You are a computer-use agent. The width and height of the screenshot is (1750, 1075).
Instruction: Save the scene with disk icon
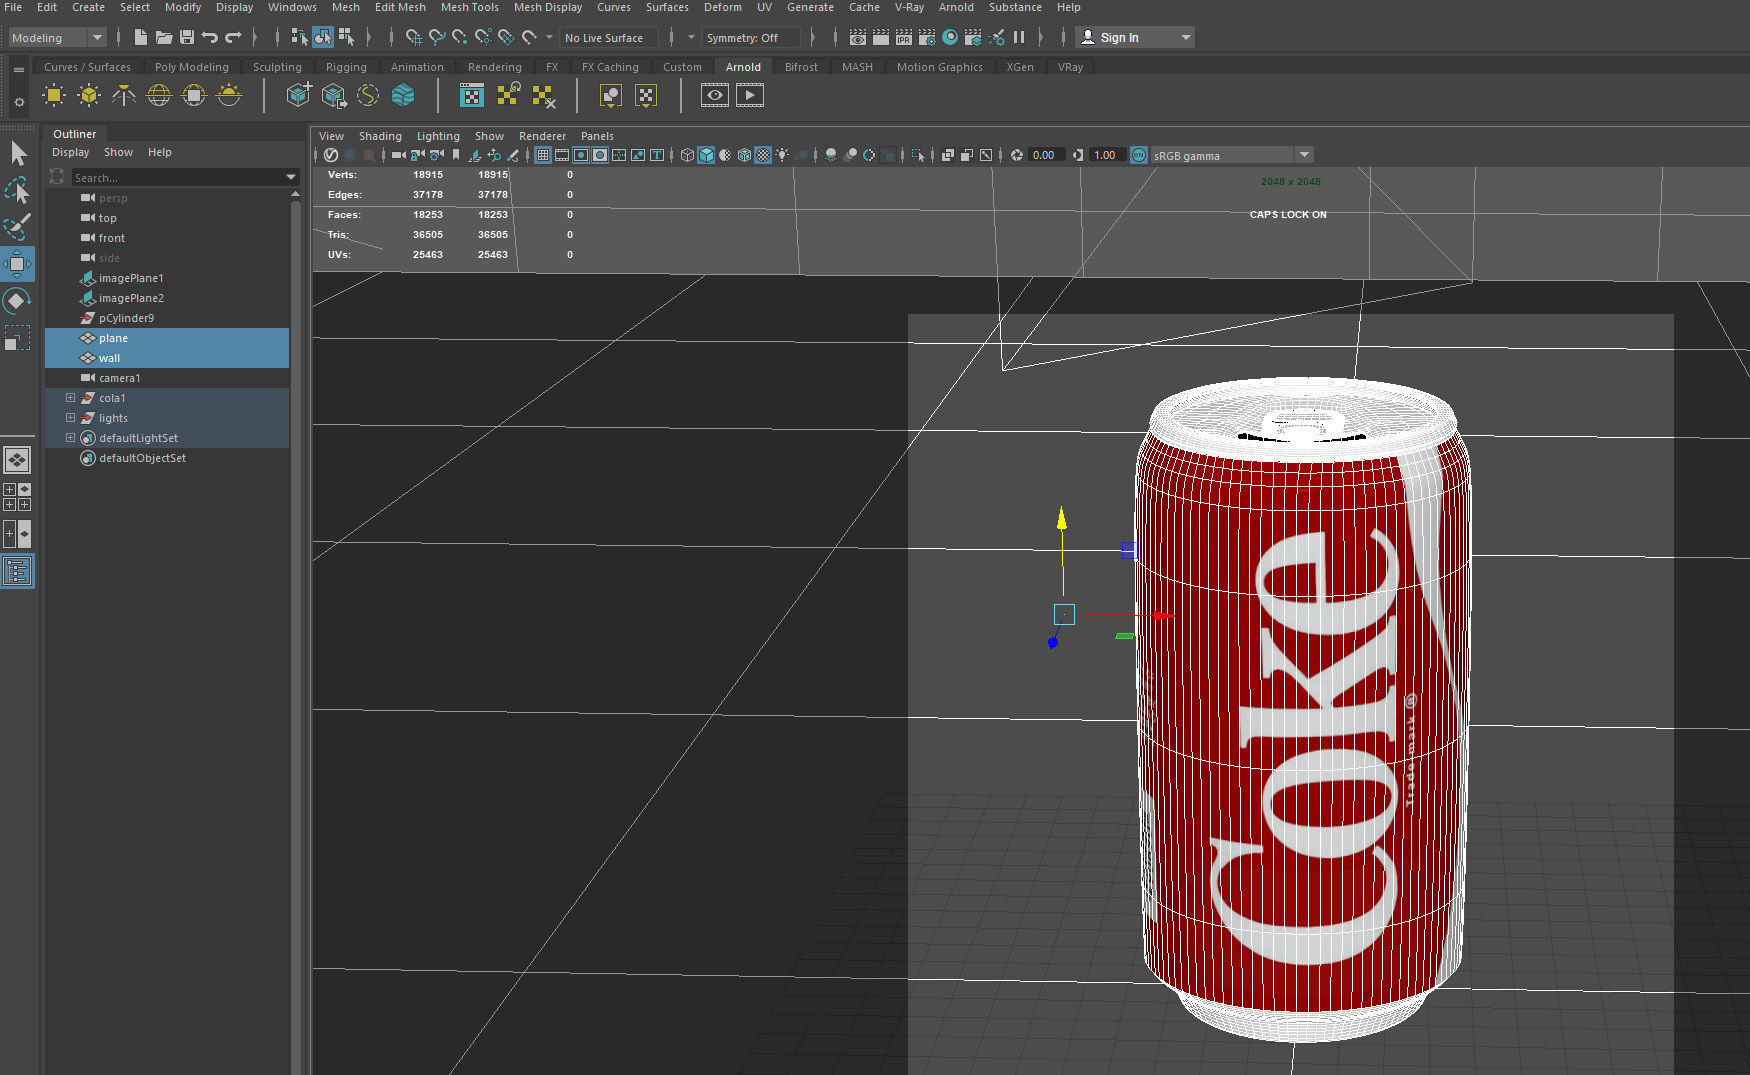[x=187, y=38]
